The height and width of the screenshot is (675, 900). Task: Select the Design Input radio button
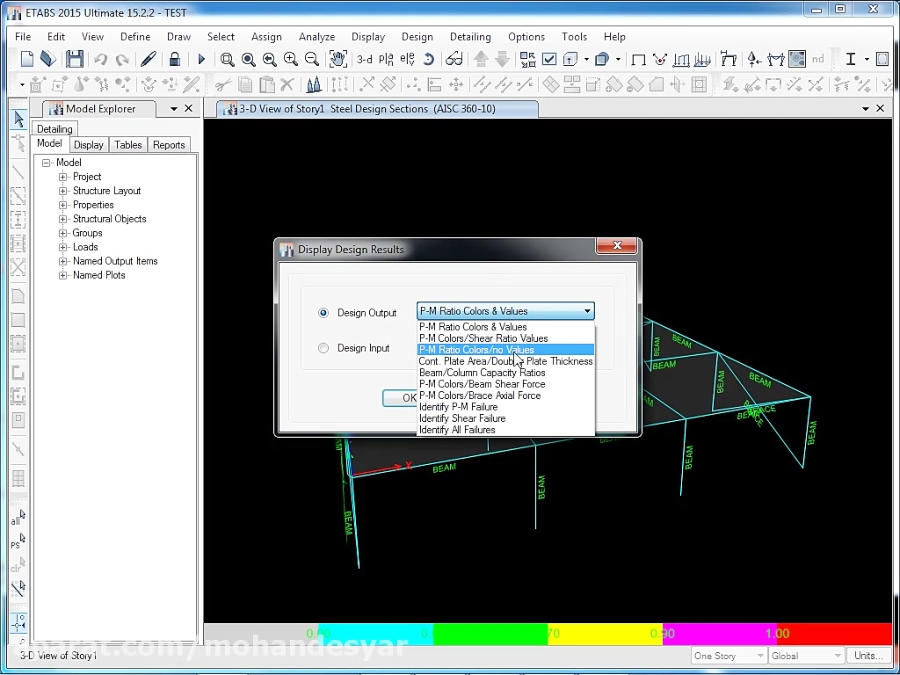click(323, 348)
